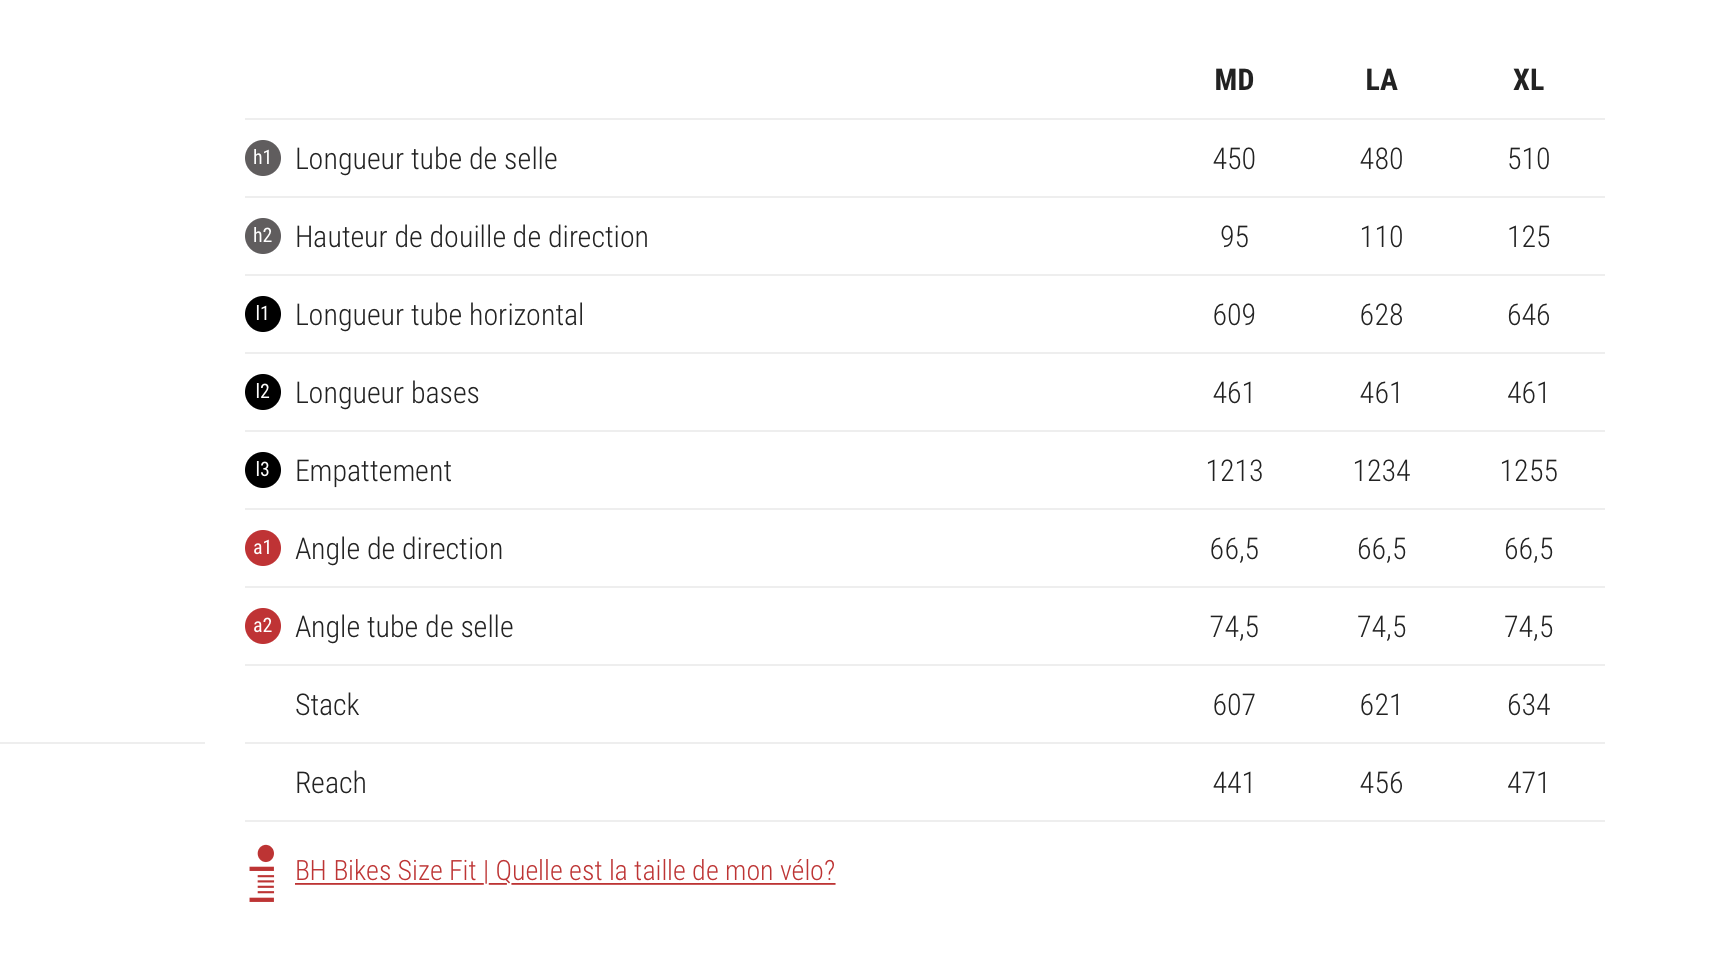Click the l1 top tube length badge
Image resolution: width=1736 pixels, height=977 pixels.
263,314
